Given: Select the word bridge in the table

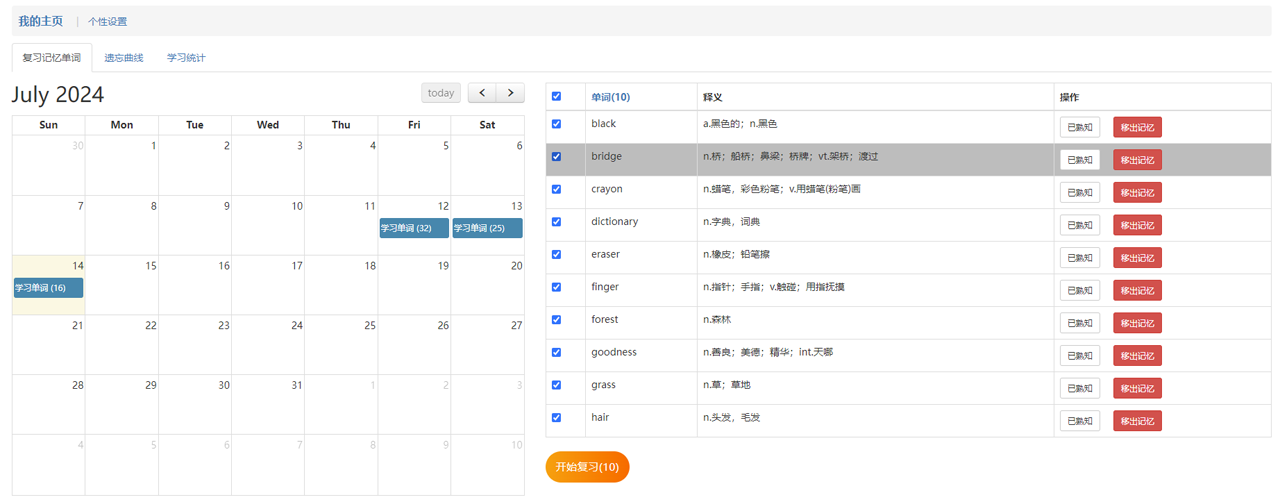Looking at the screenshot, I should (x=606, y=156).
